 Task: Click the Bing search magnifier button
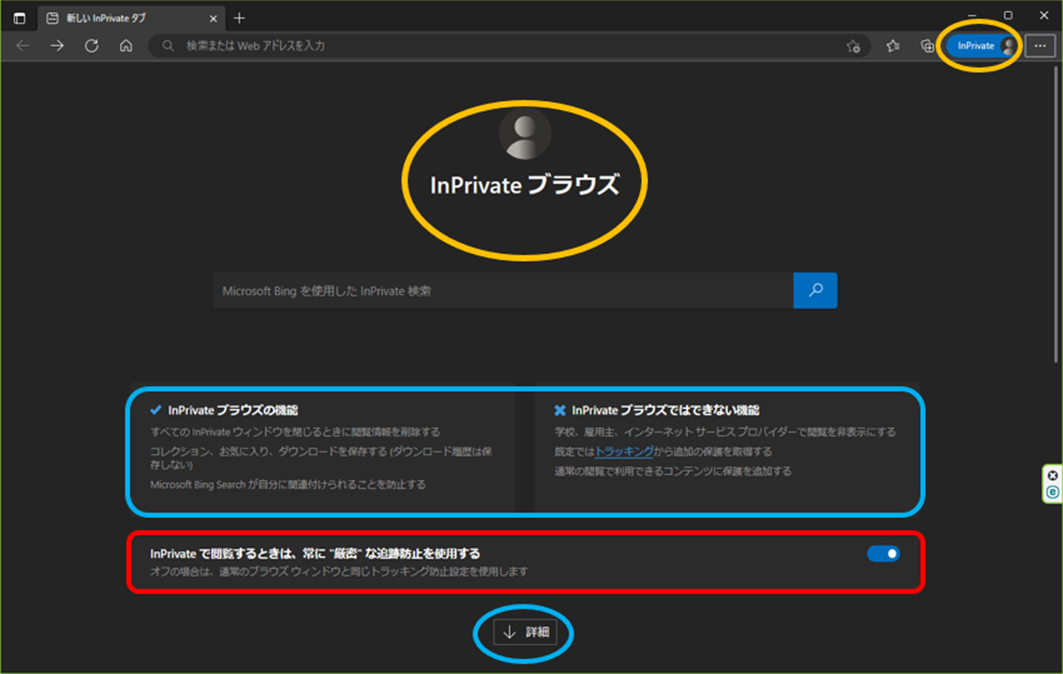pos(815,290)
